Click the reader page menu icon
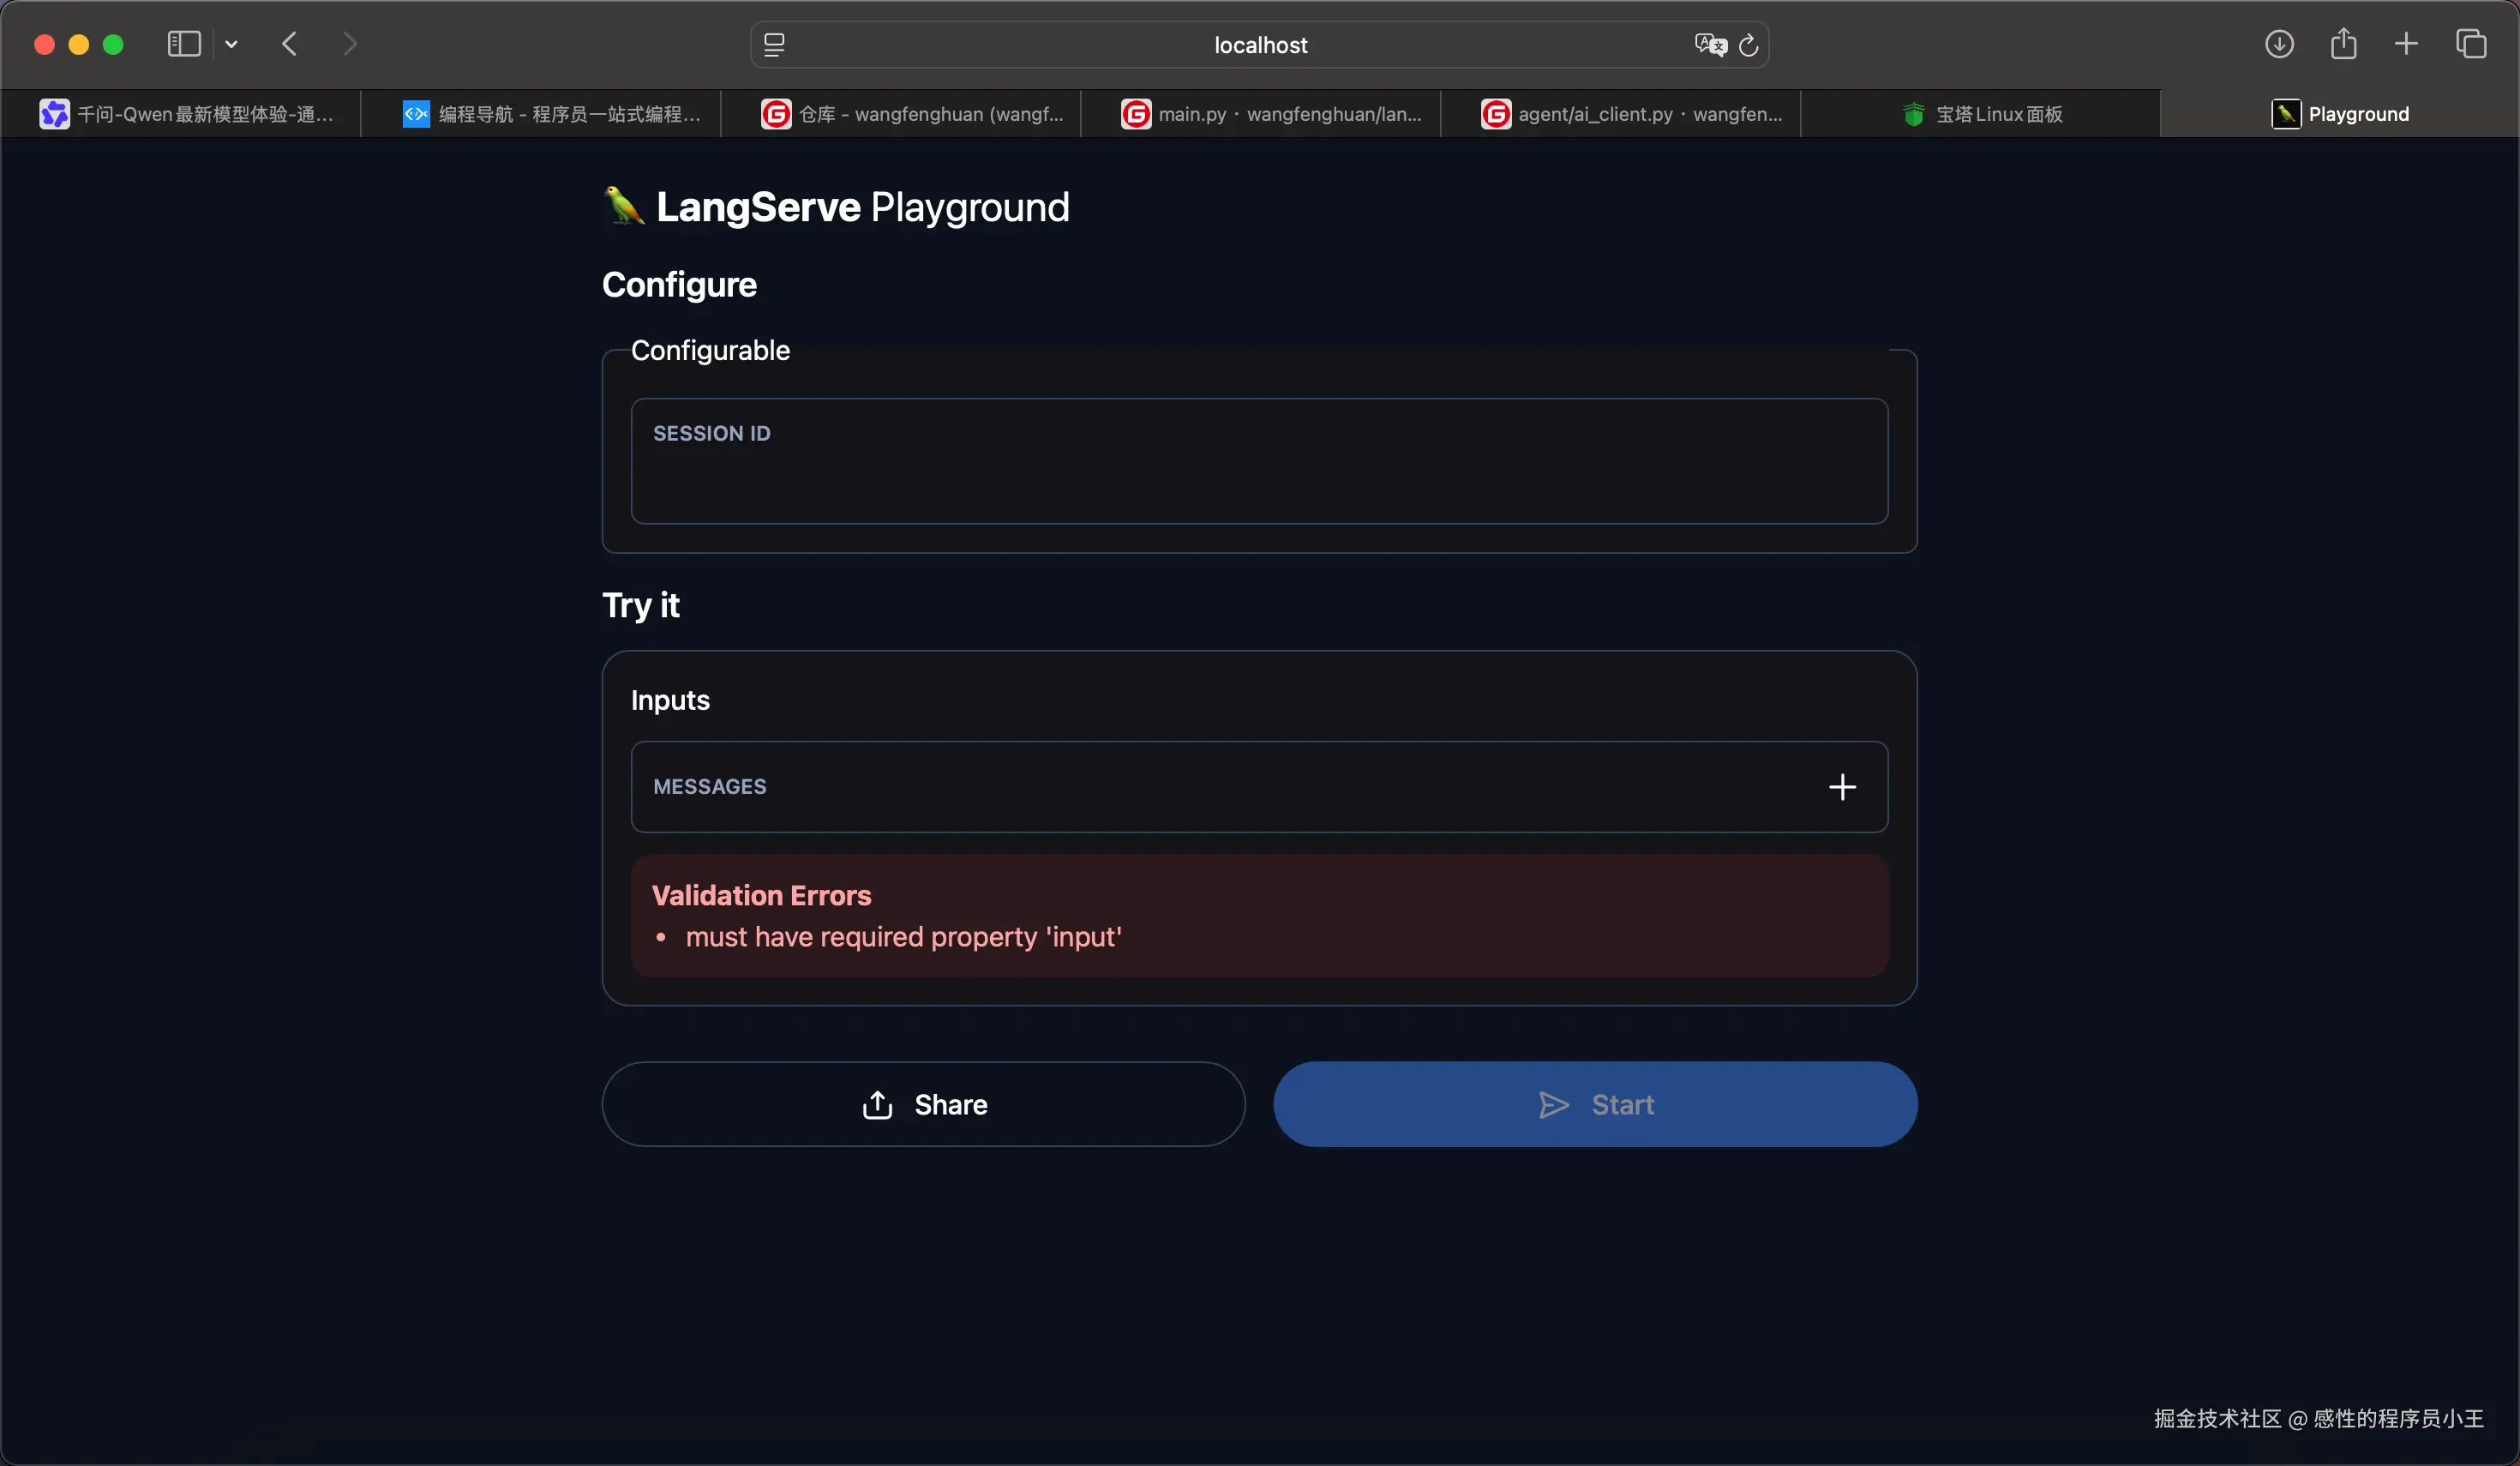The height and width of the screenshot is (1466, 2520). coord(774,45)
